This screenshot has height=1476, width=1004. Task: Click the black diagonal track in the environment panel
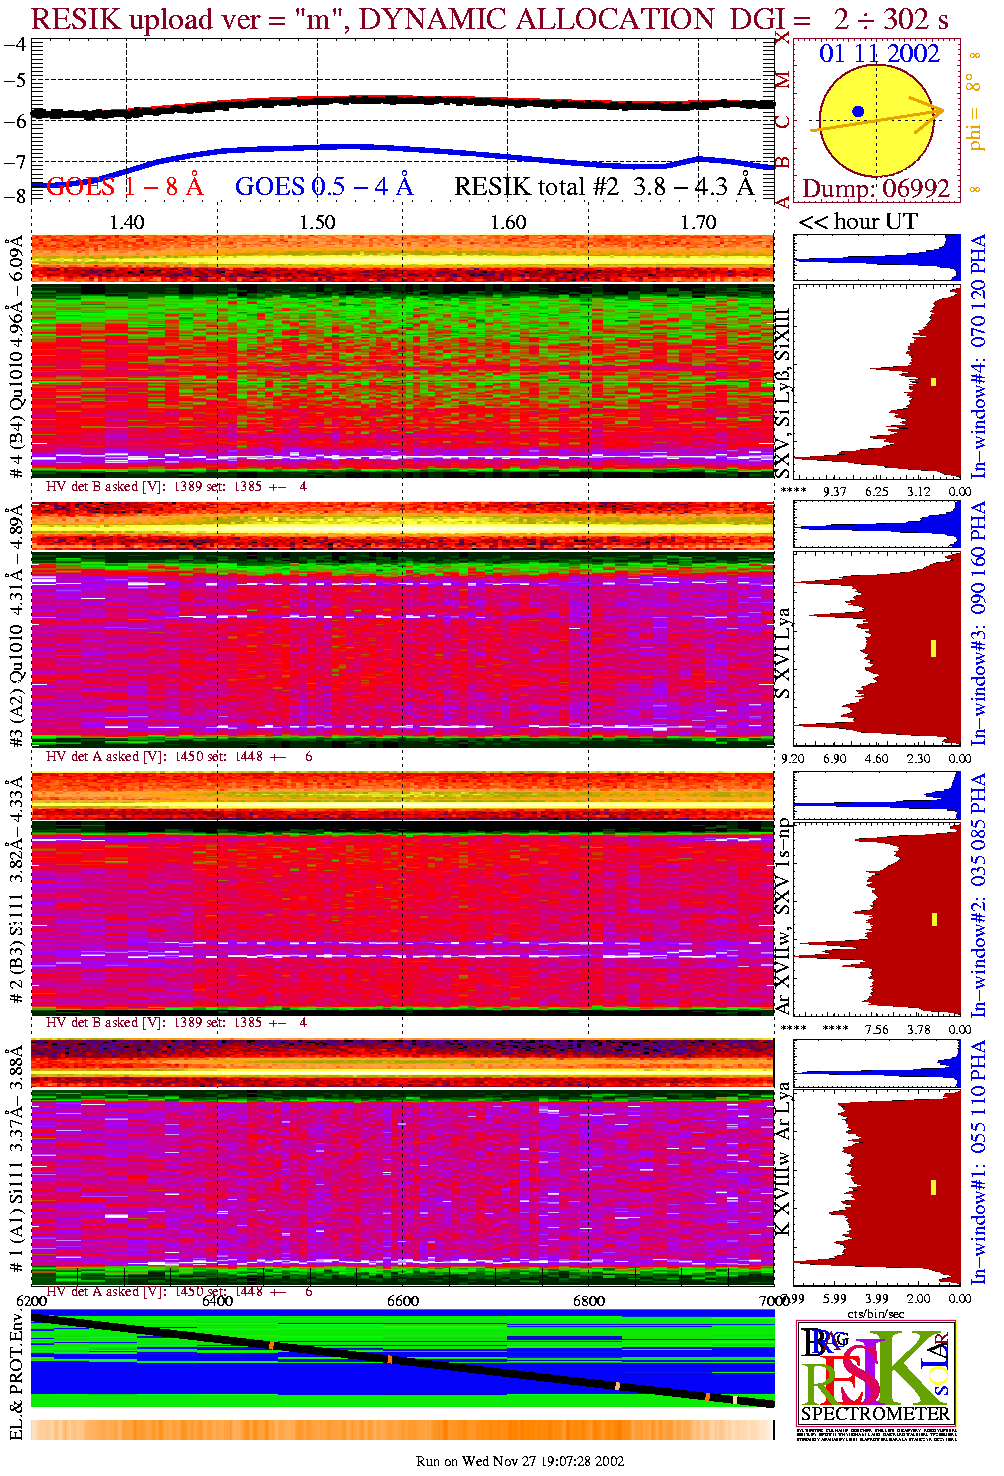pyautogui.click(x=403, y=1362)
